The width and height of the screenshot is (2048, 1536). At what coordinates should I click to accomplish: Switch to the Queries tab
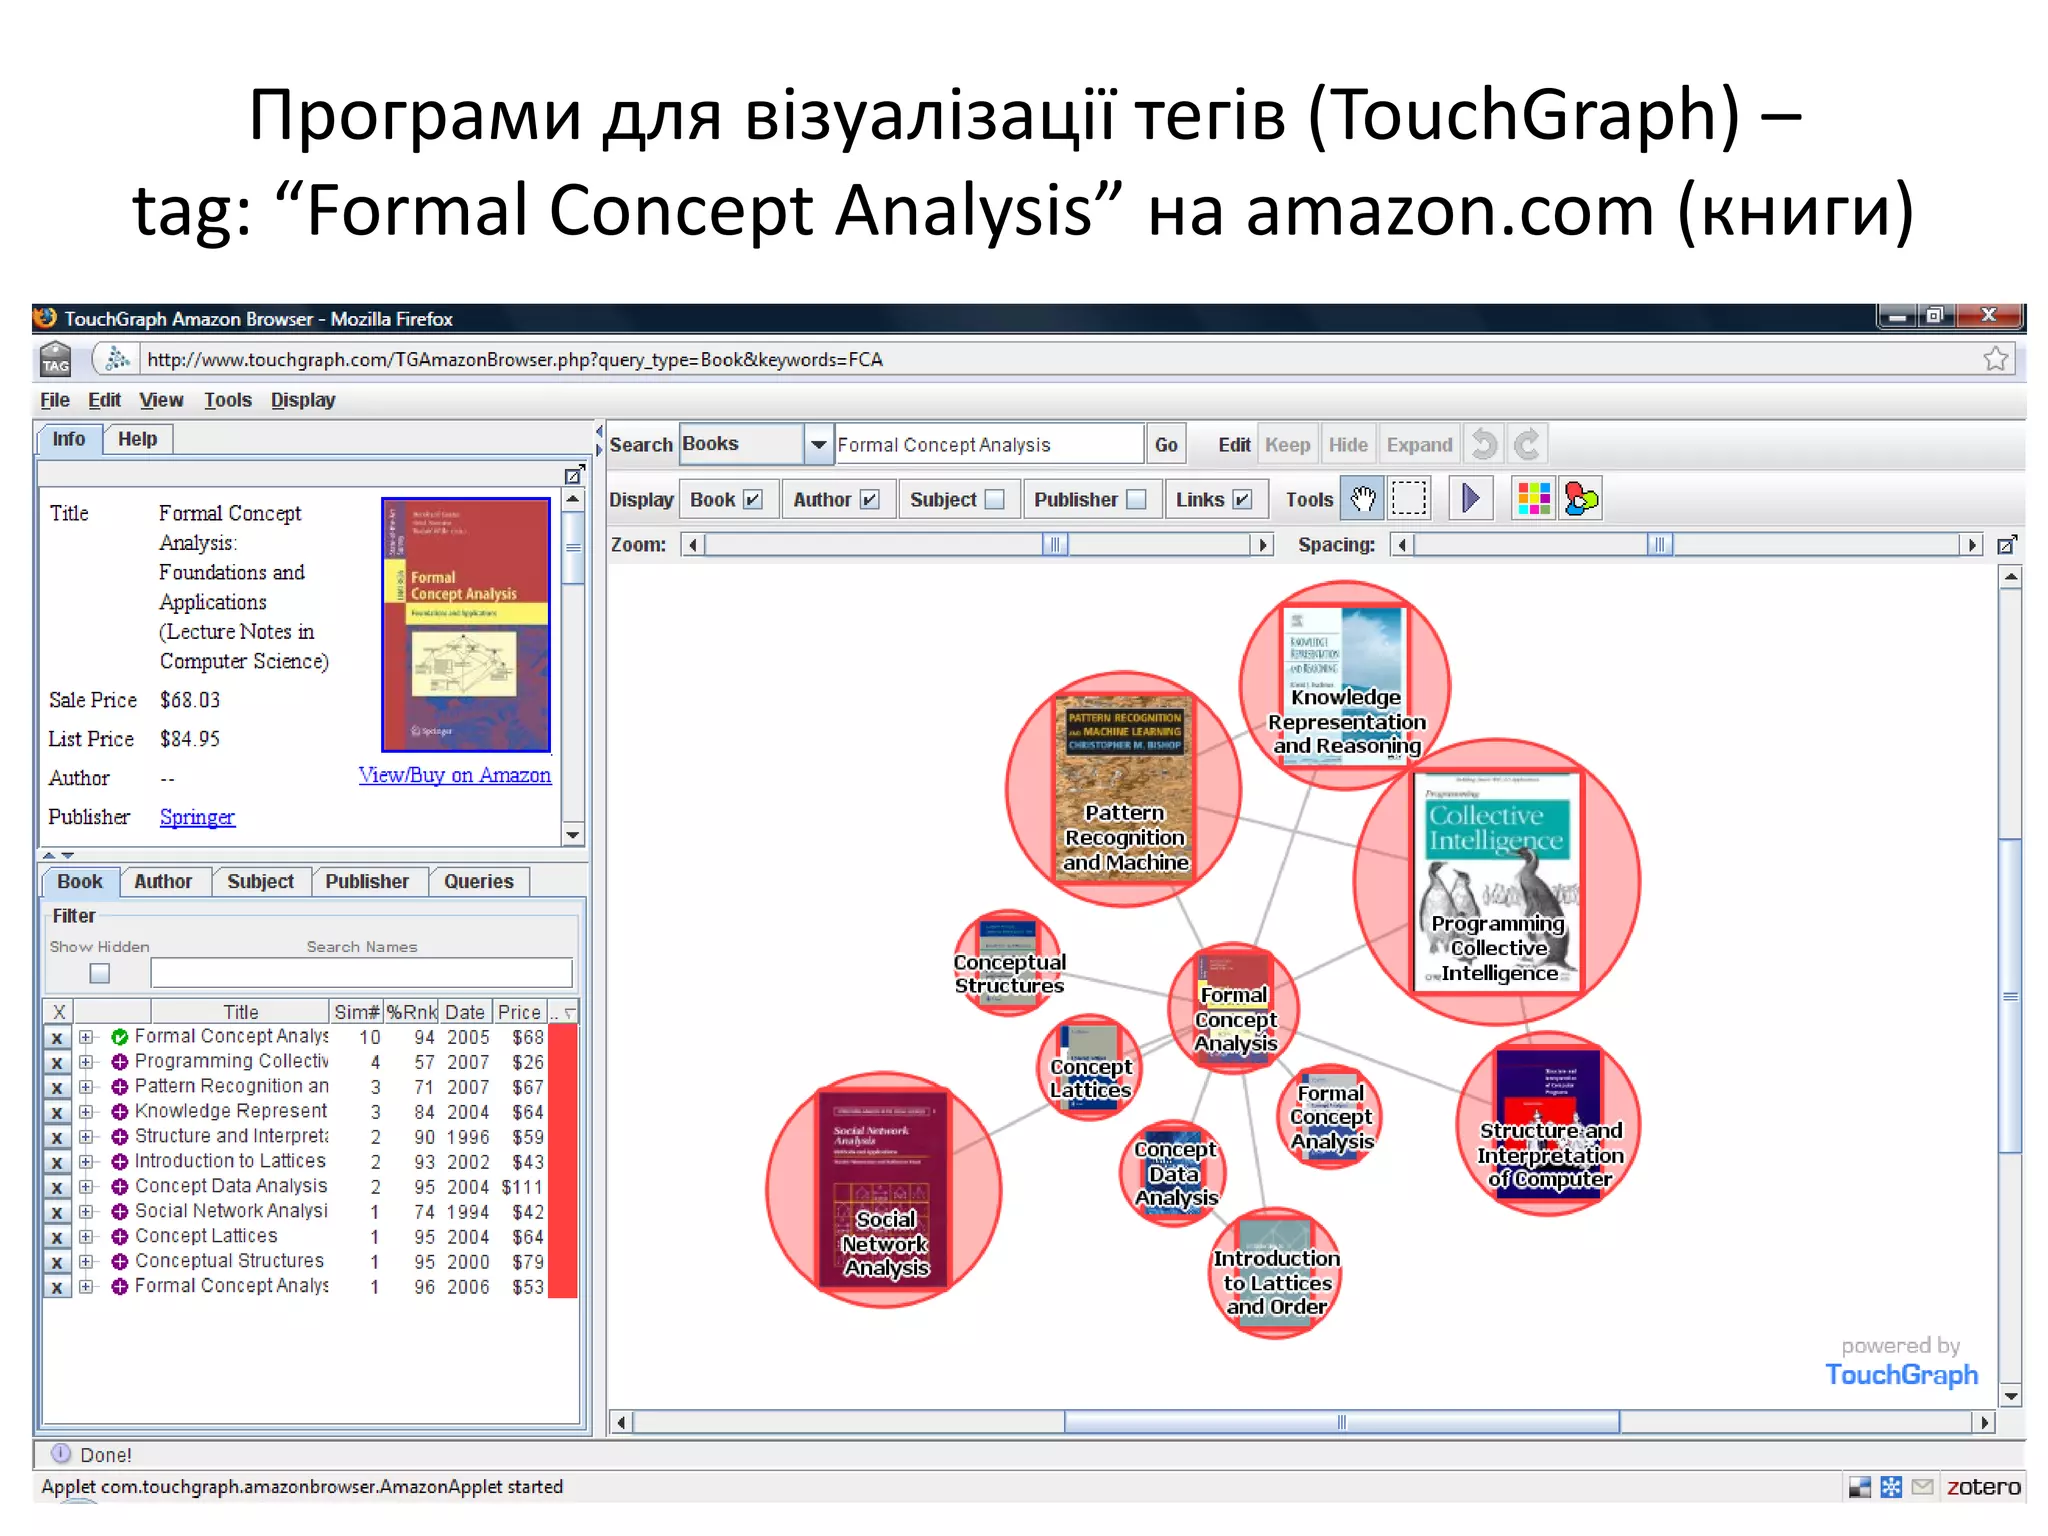click(x=478, y=881)
